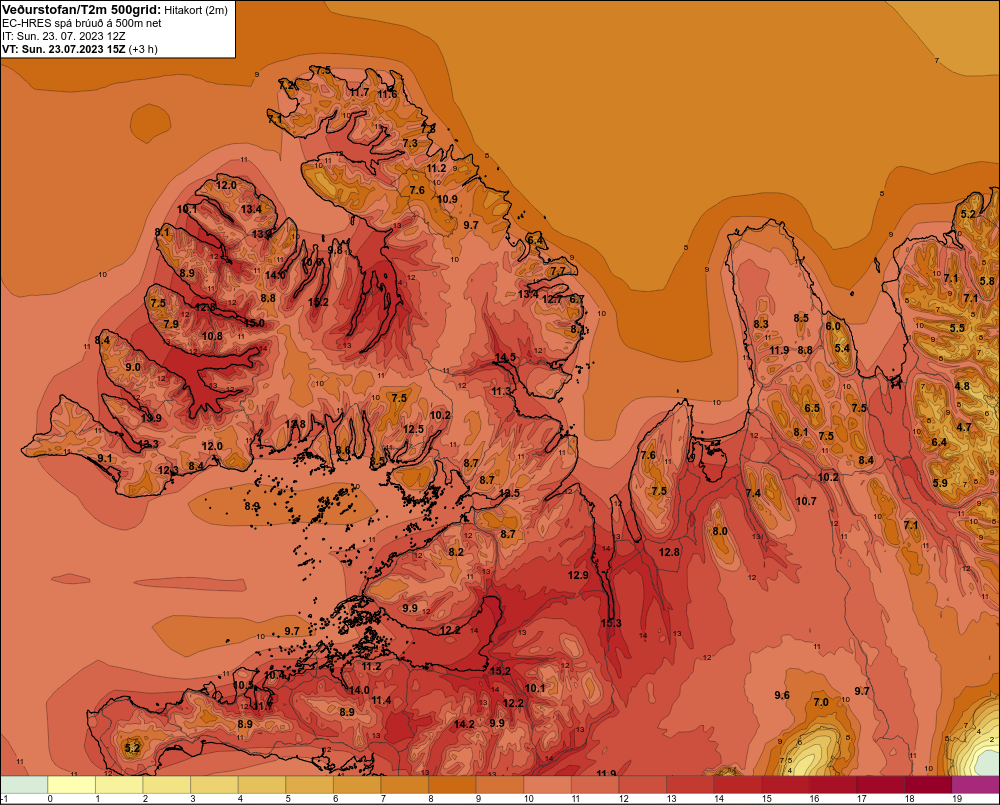Viewport: 1000px width, 805px height.
Task: Click the 14.2 temperature value
Action: click(x=464, y=724)
